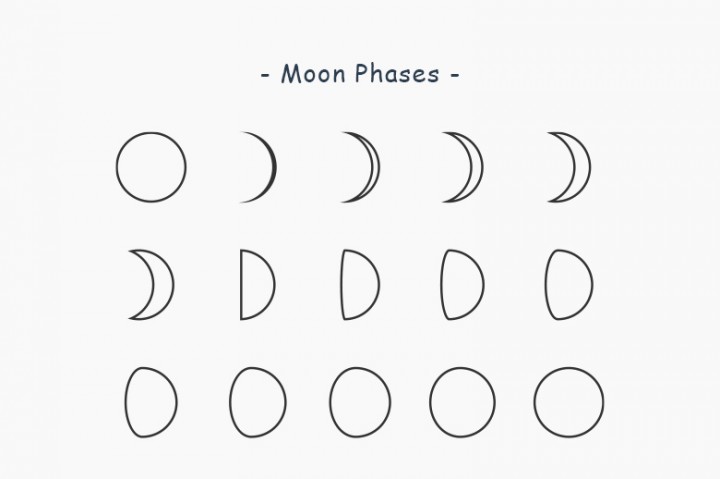The height and width of the screenshot is (479, 720).
Task: Select the last gibbous moon in middle row
Action: click(x=567, y=284)
